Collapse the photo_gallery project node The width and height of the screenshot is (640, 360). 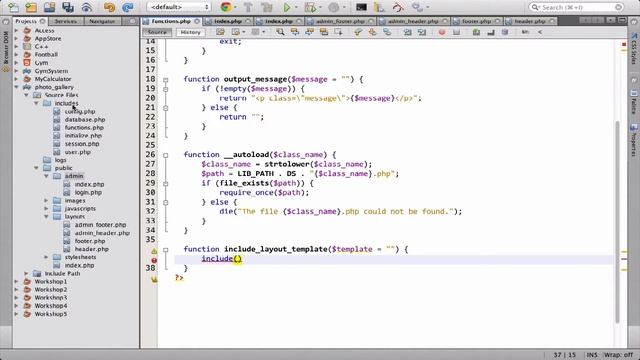(x=16, y=87)
